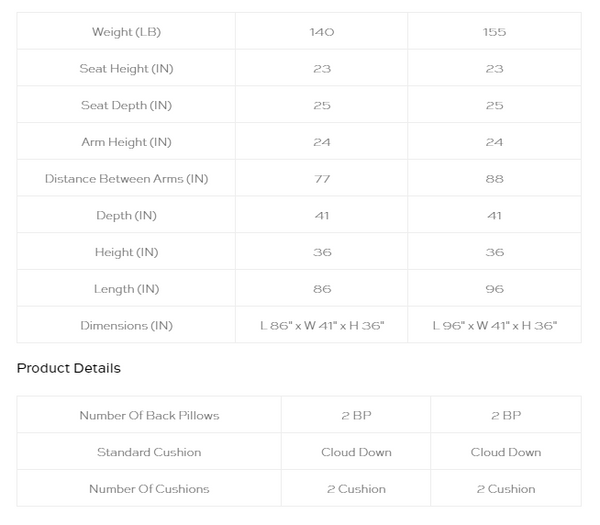Image resolution: width=600 pixels, height=525 pixels.
Task: Select the 140 weight value cell
Action: point(322,32)
